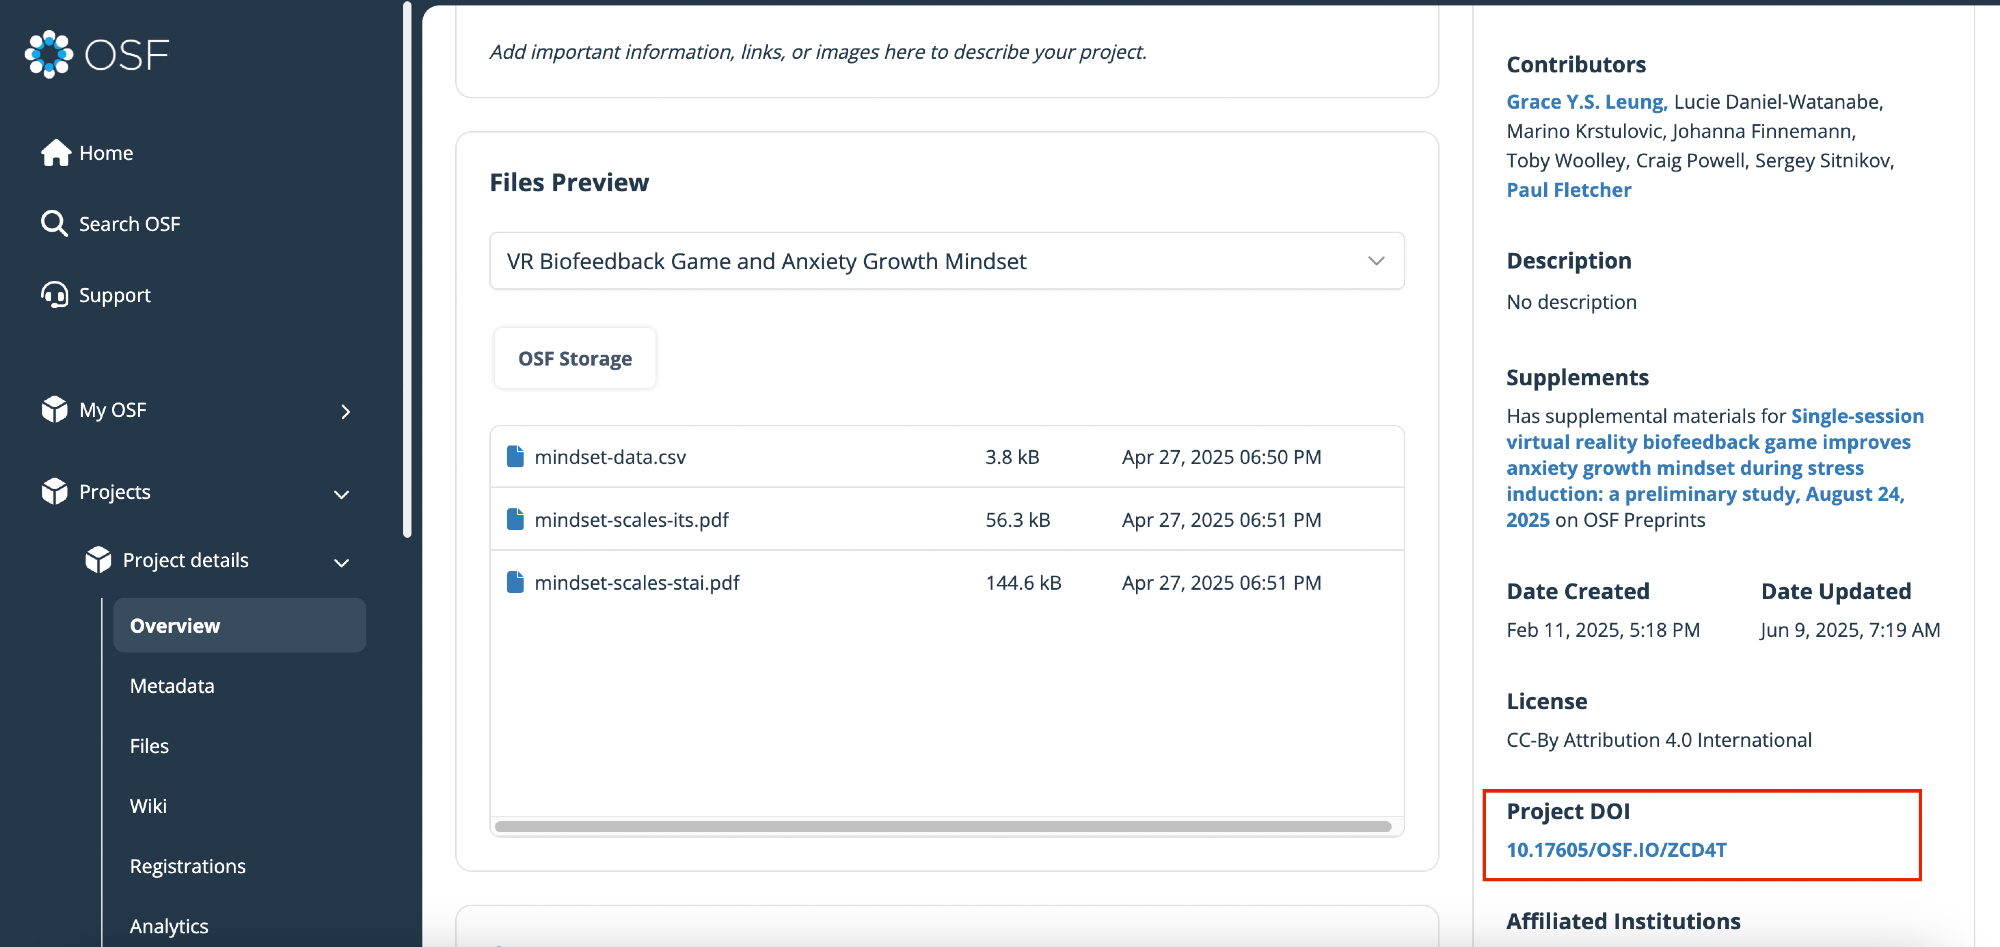Screen dimensions: 2000x947
Task: Collapse the Project details chevron
Action: pos(342,562)
